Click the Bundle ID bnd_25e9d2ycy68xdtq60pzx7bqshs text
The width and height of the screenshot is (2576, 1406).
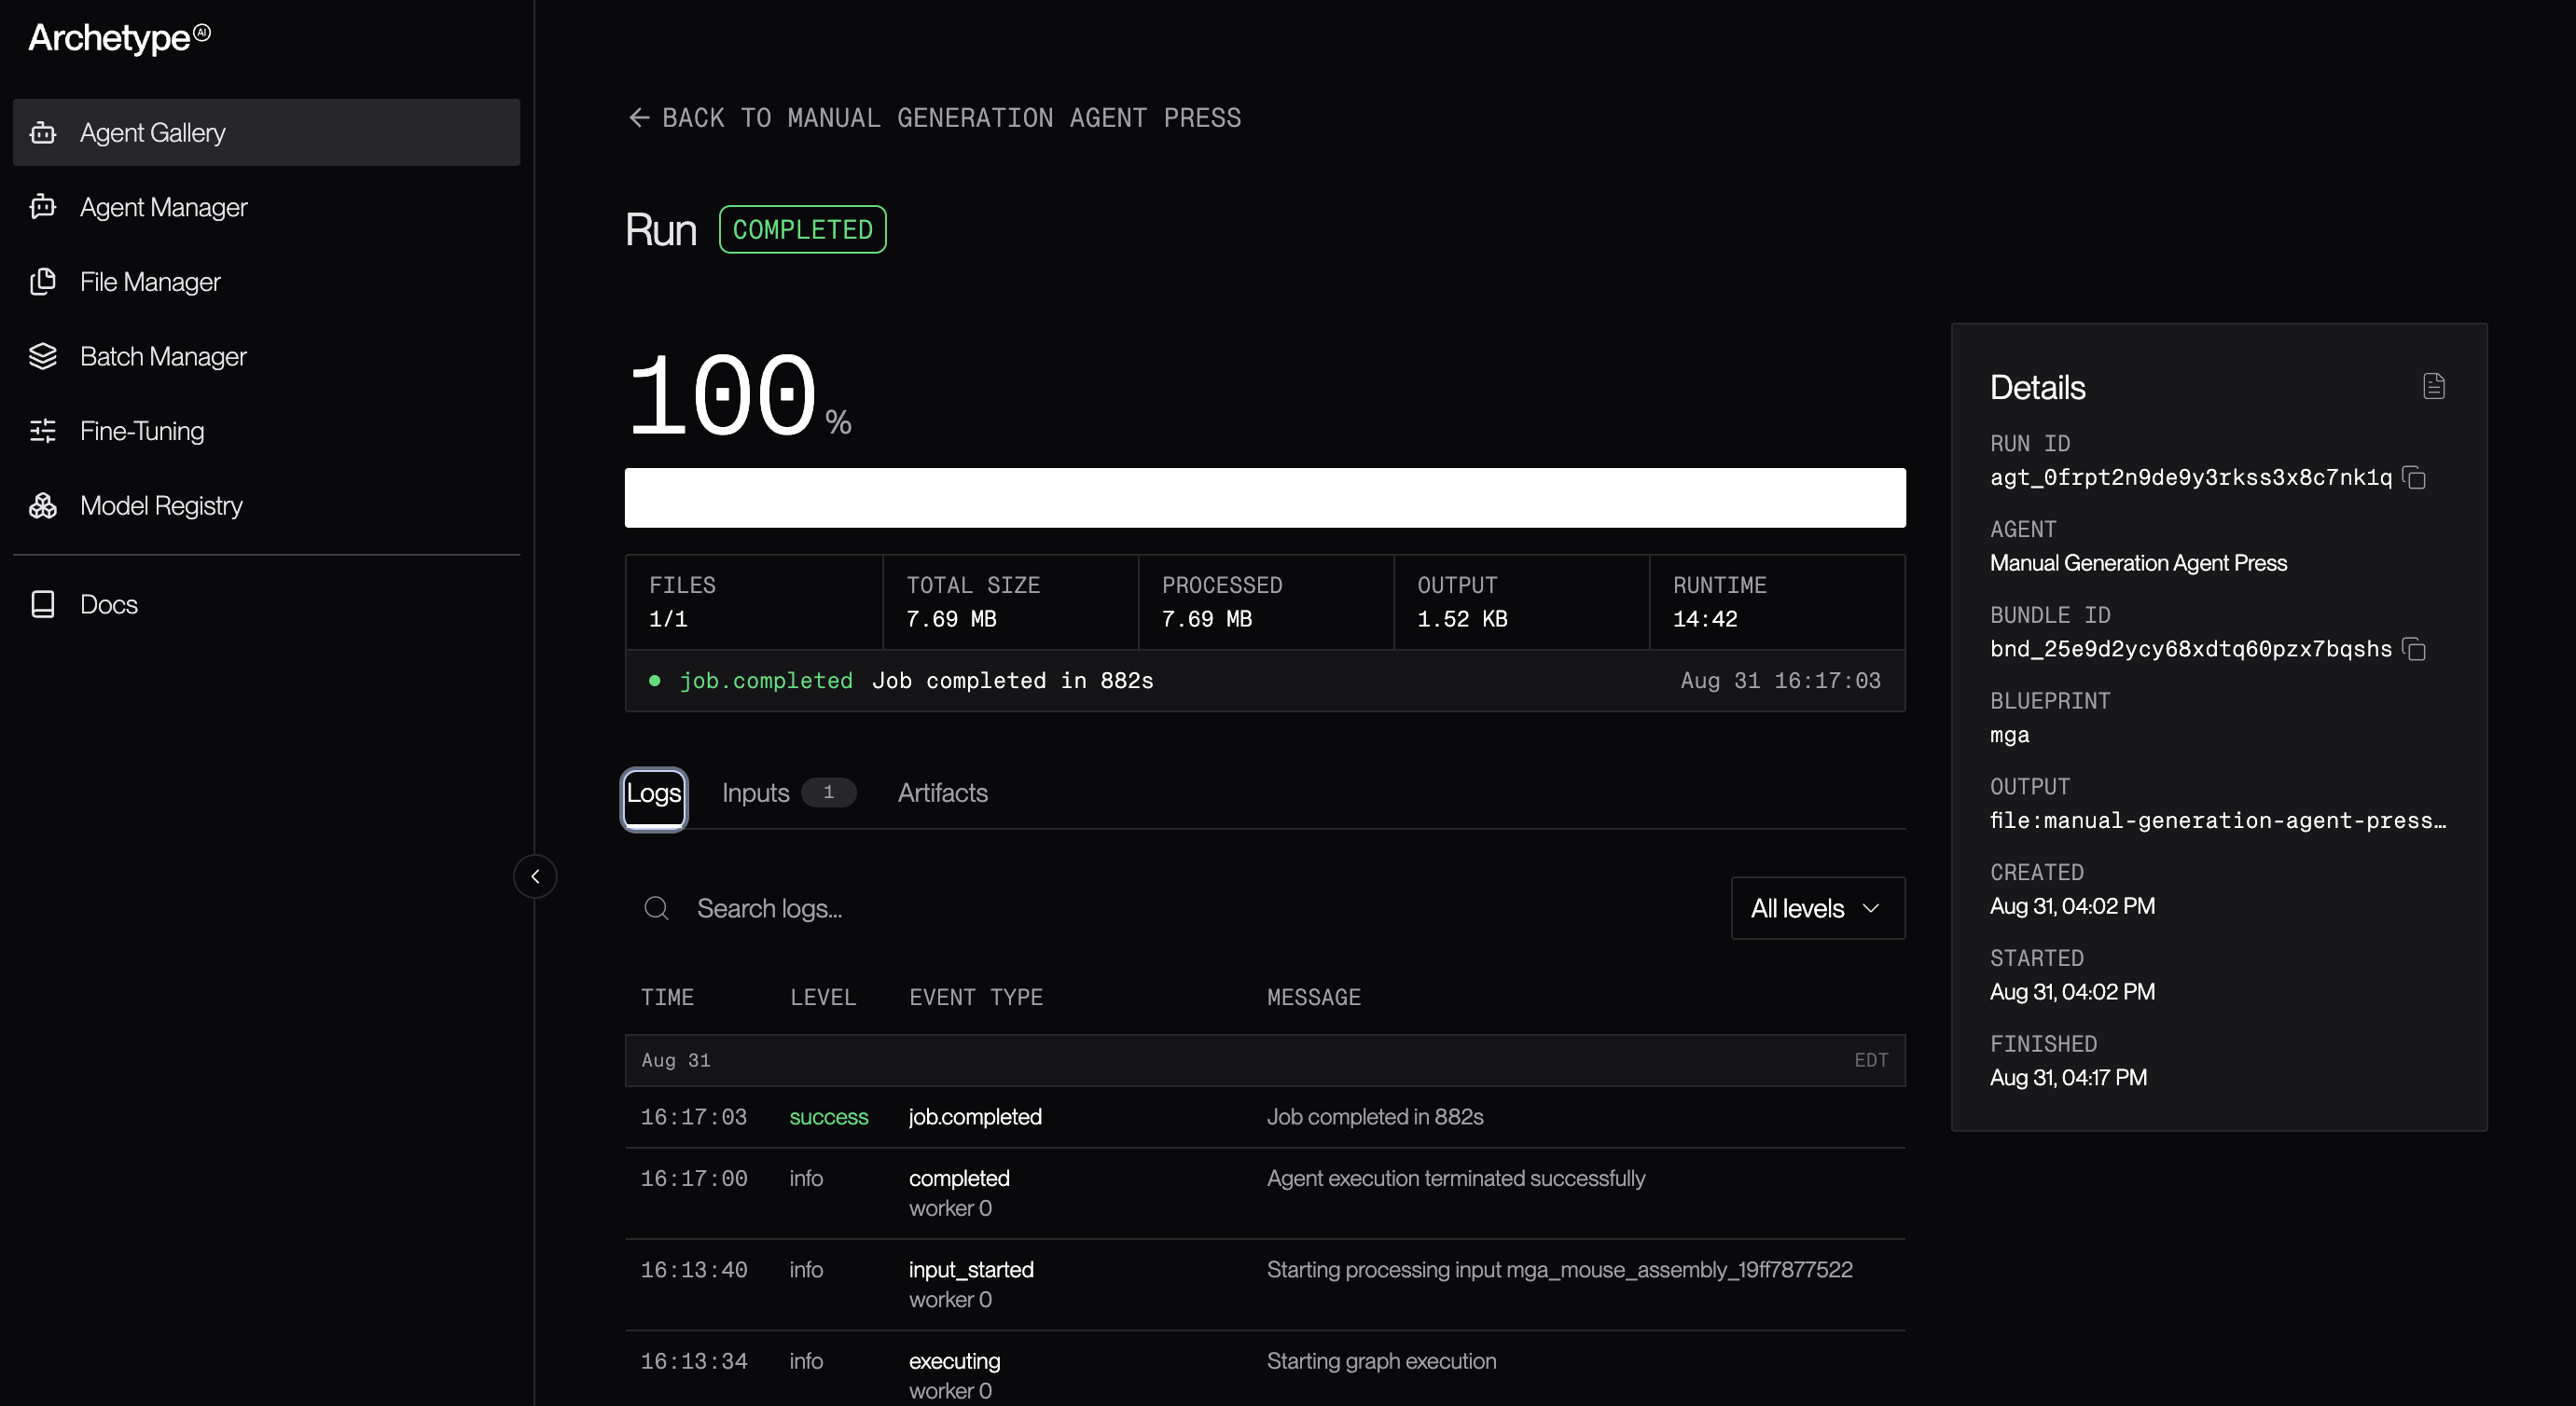2191,649
